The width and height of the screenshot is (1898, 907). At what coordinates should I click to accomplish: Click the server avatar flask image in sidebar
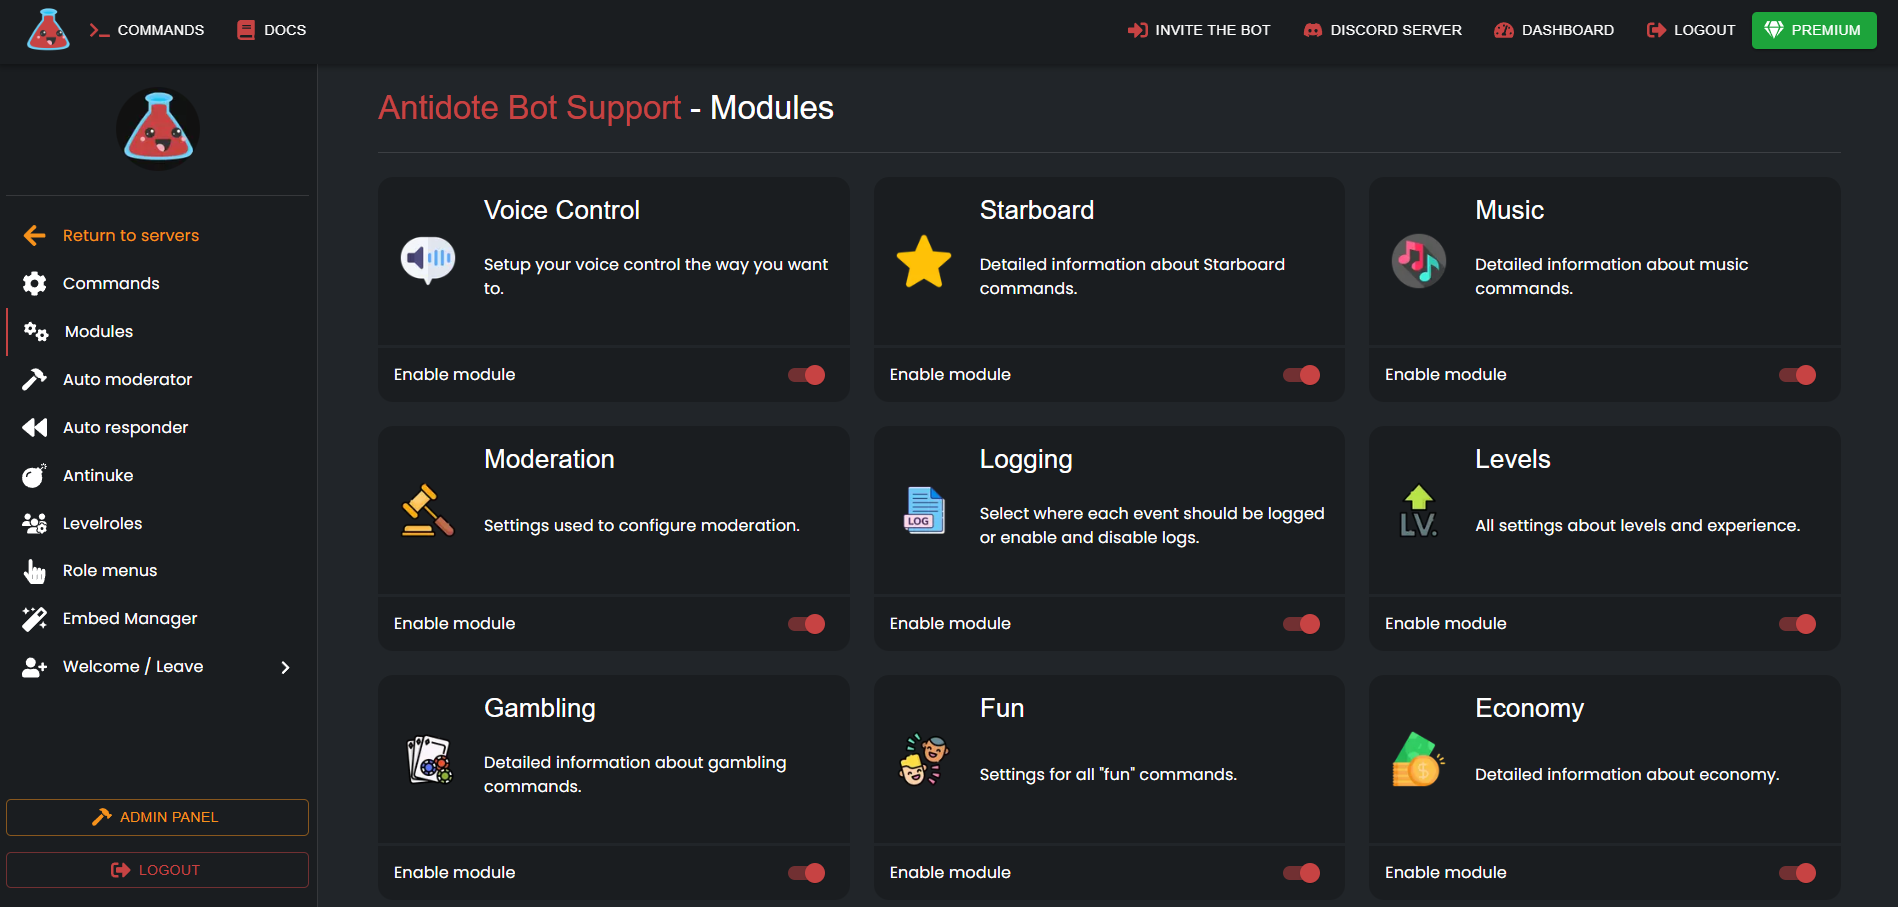[x=158, y=129]
